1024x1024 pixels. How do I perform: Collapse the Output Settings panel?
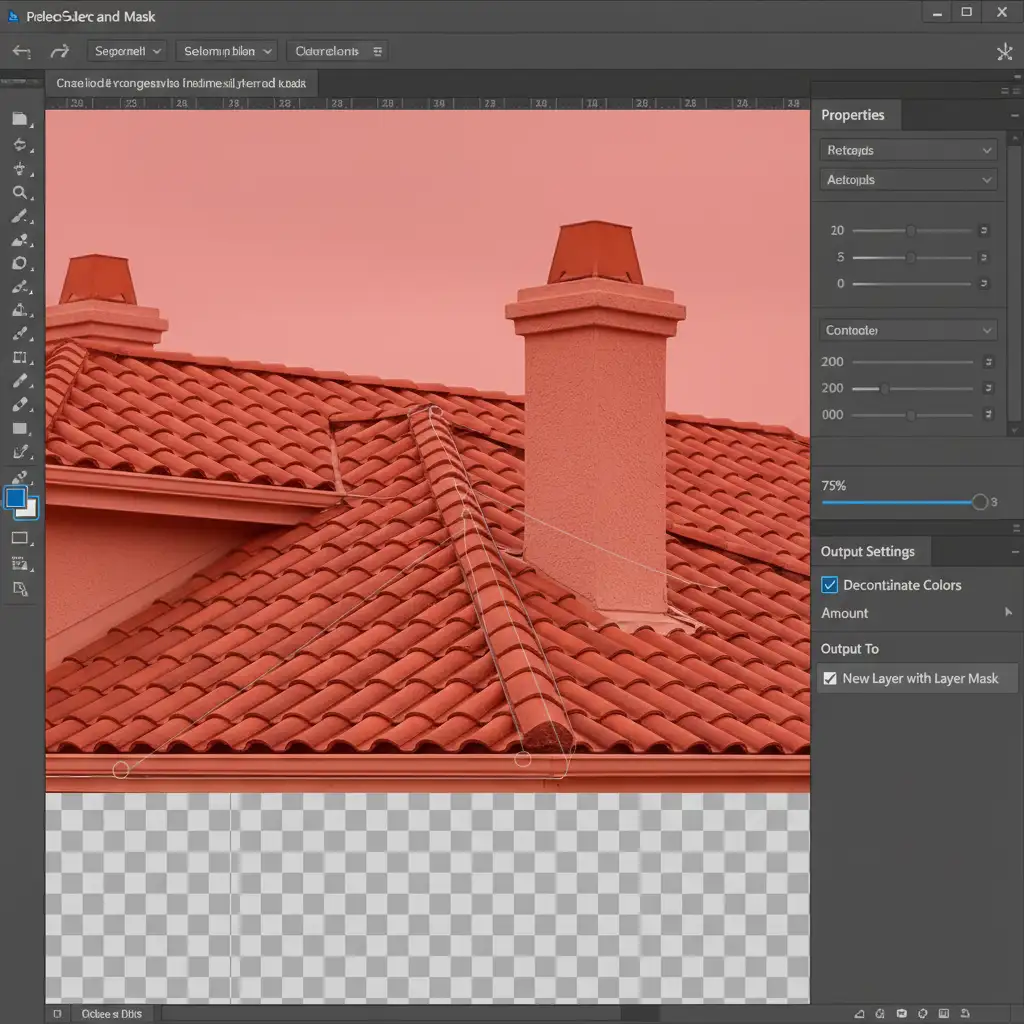point(1014,551)
